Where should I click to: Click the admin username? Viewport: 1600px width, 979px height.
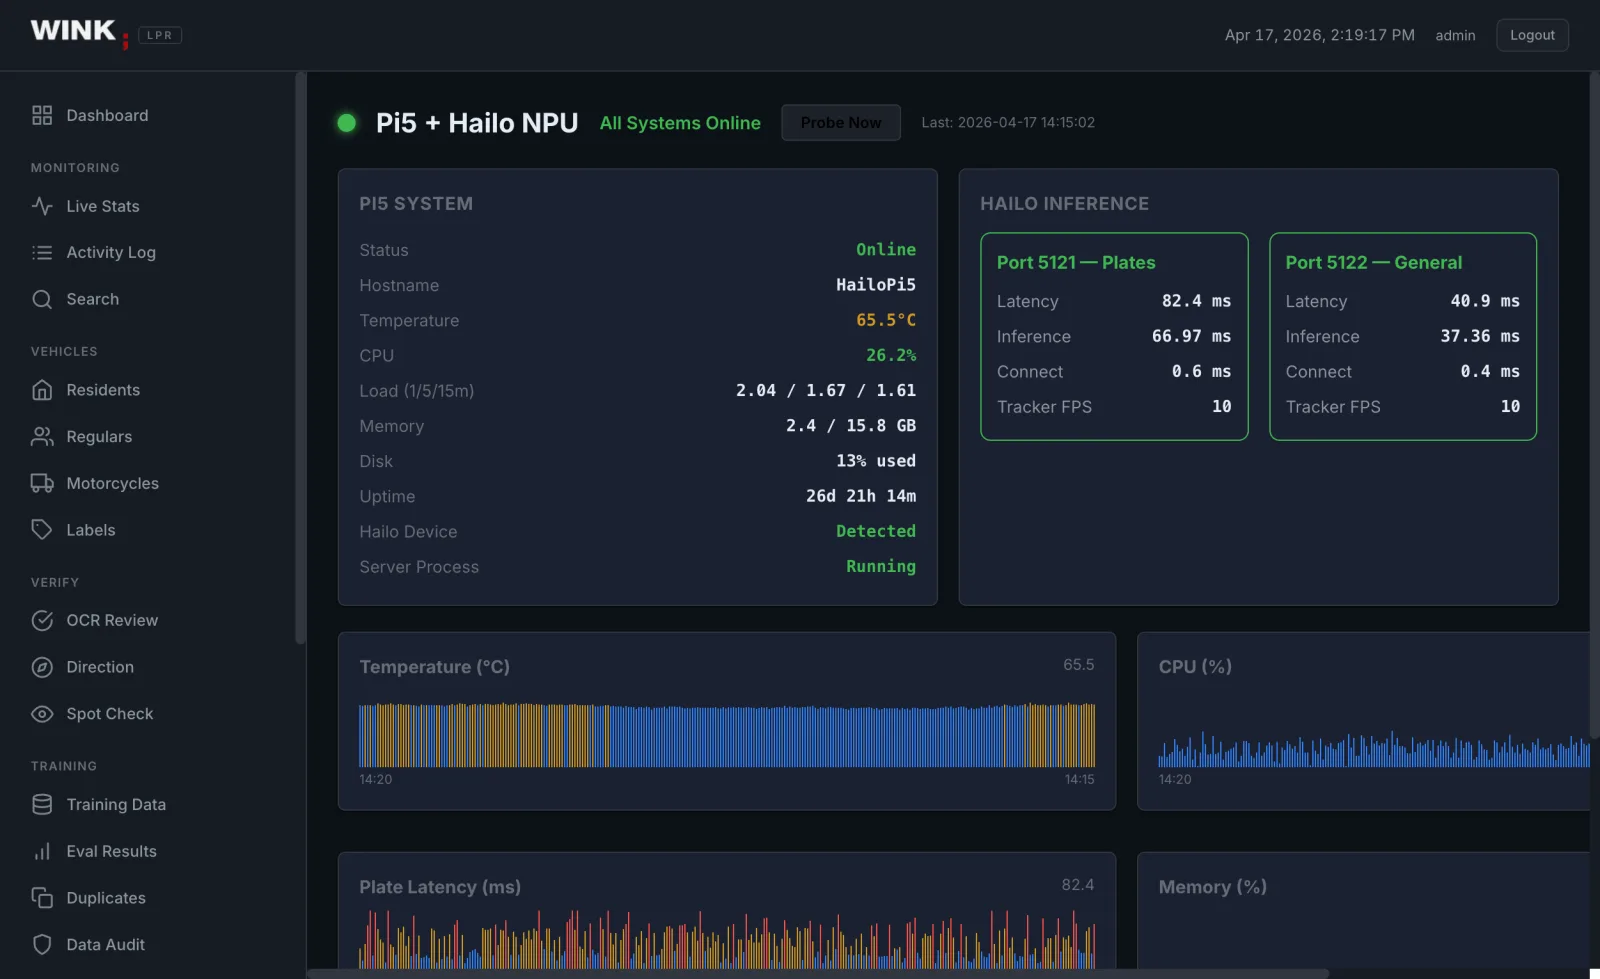[1455, 35]
